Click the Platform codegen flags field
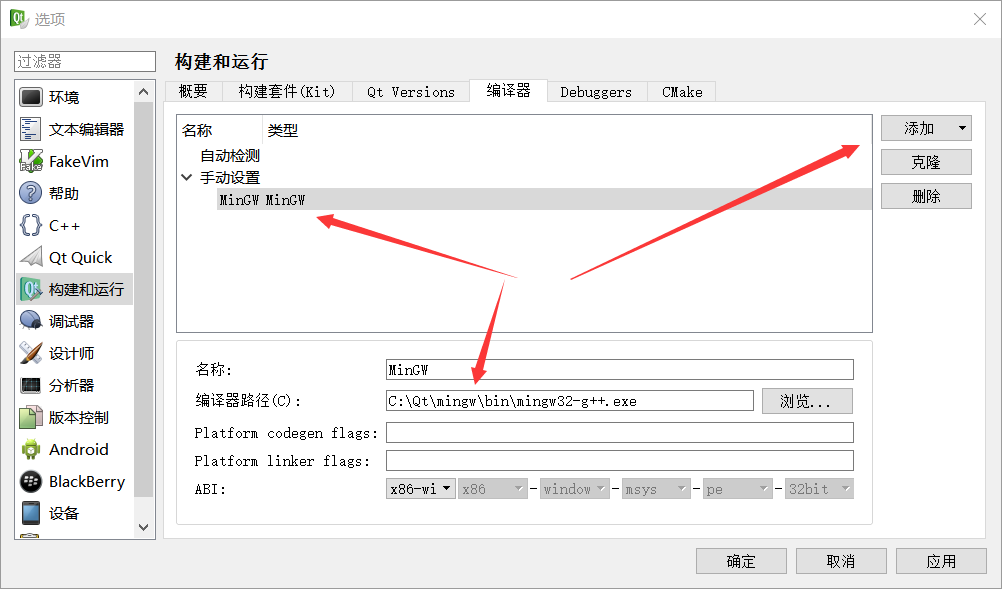Viewport: 1002px width, 589px height. pos(620,432)
